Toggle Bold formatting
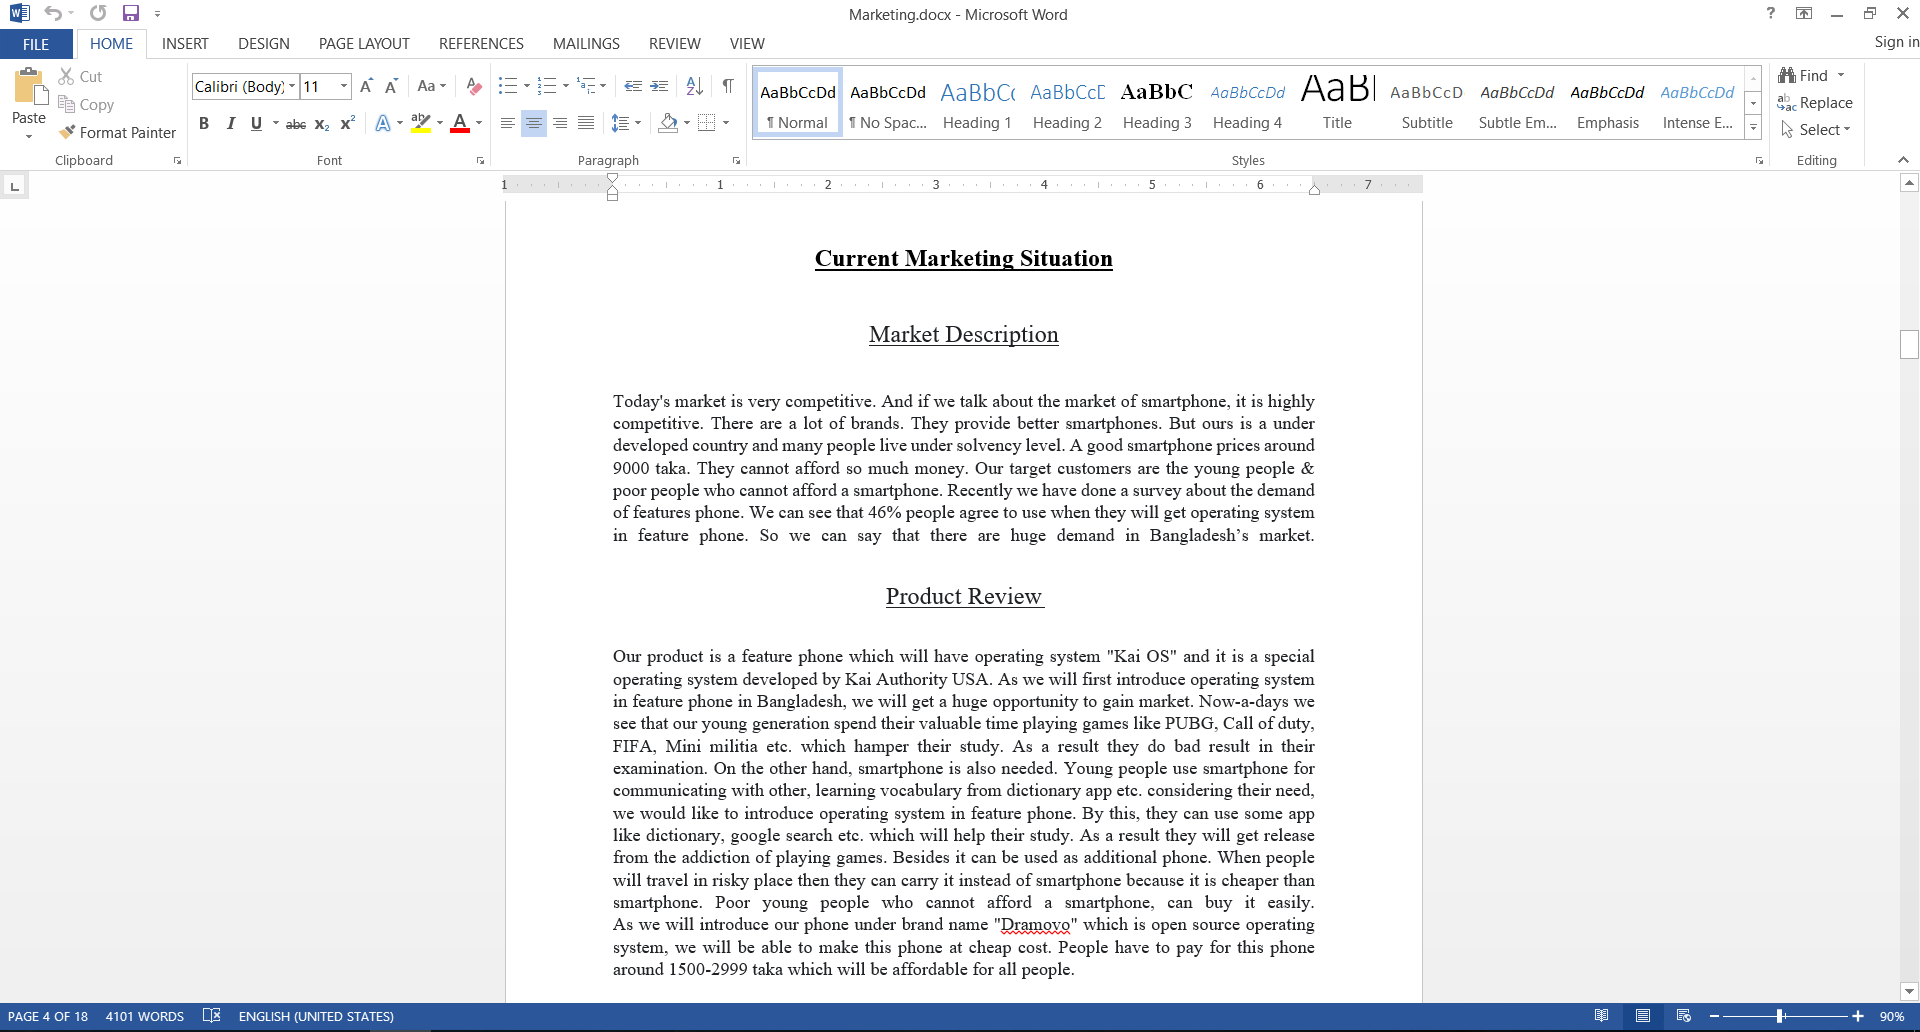The image size is (1920, 1032). 204,123
